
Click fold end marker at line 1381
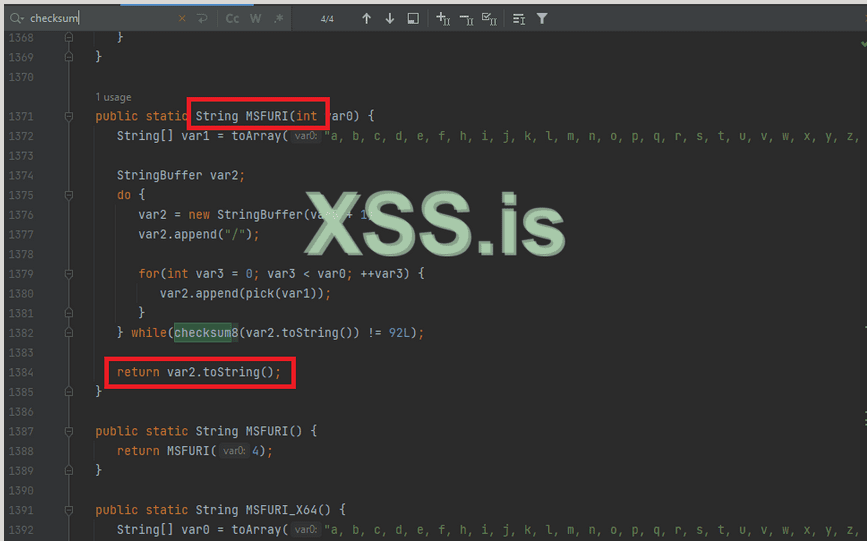pos(69,313)
